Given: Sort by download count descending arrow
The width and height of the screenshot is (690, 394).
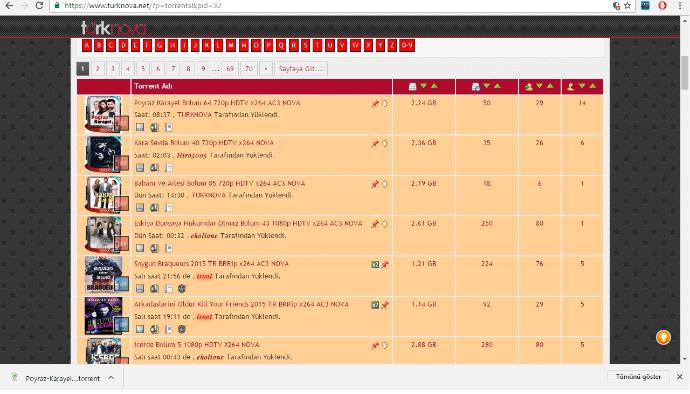Looking at the screenshot, I should (487, 86).
